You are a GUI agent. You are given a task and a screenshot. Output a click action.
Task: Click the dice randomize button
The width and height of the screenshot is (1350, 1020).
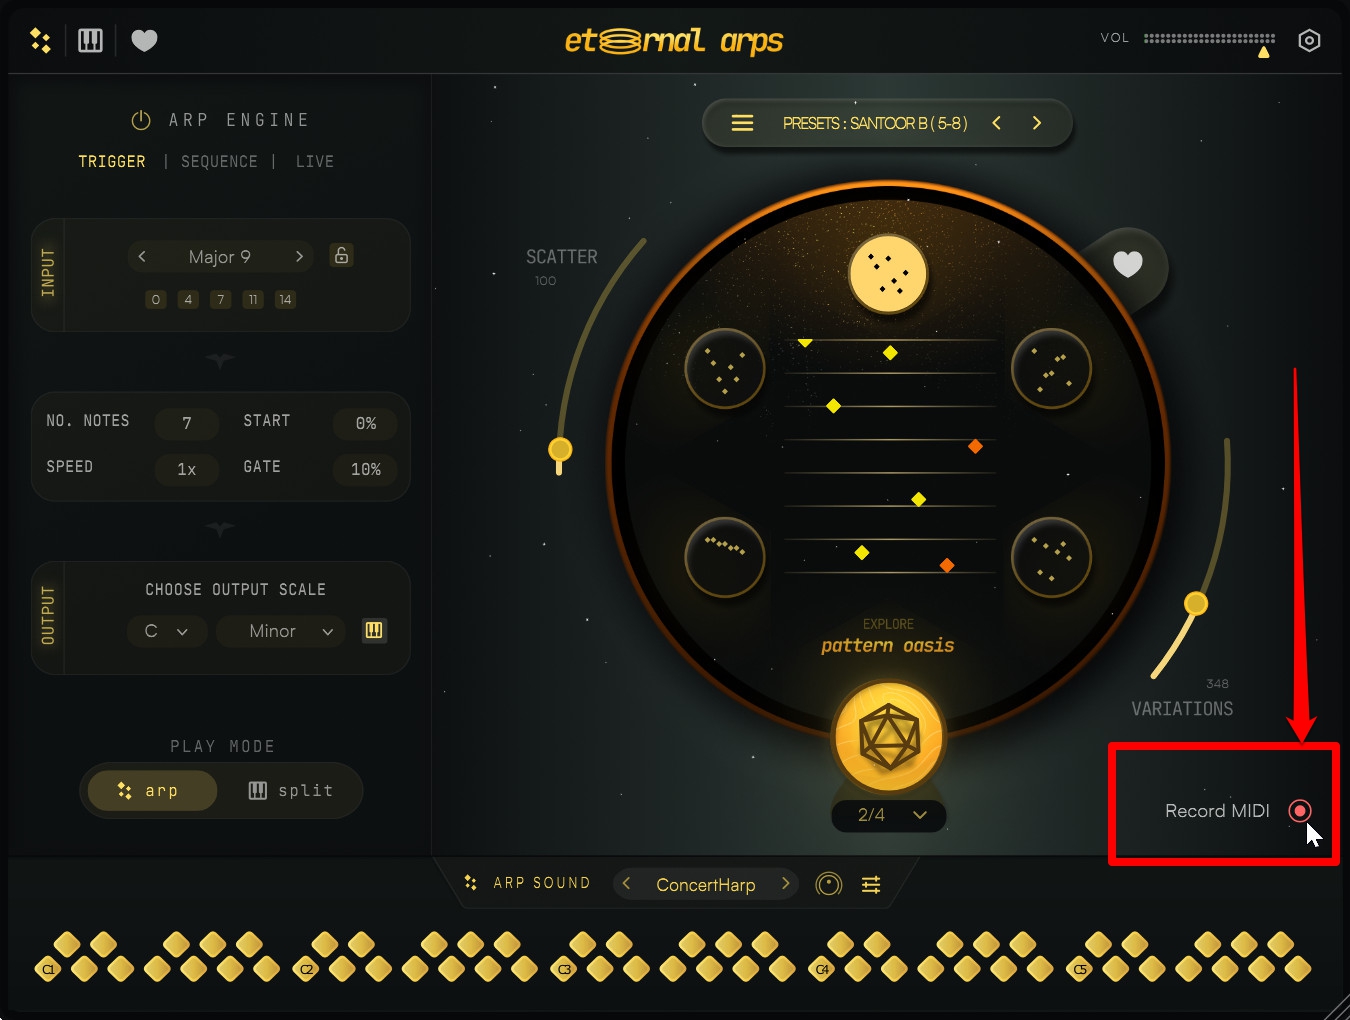tap(888, 738)
